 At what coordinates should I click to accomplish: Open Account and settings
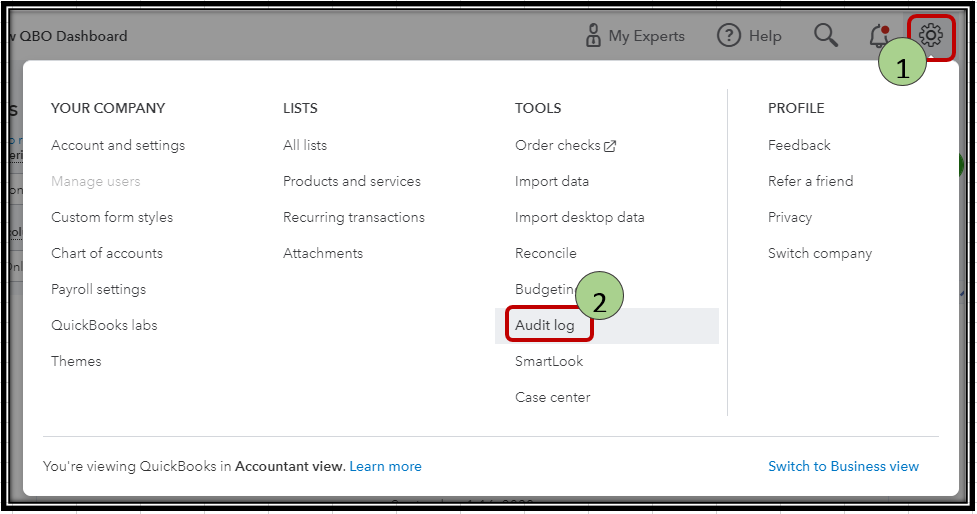click(118, 145)
